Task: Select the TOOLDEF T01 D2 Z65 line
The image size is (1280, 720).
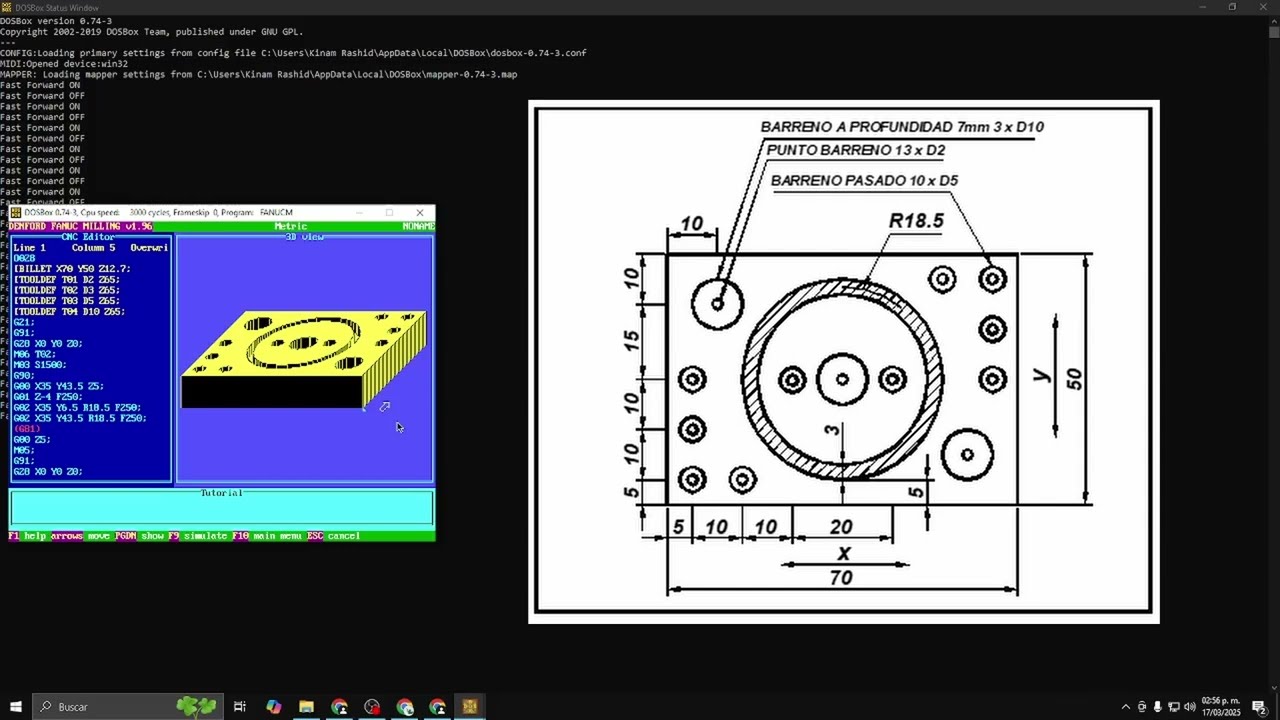Action: tap(67, 279)
